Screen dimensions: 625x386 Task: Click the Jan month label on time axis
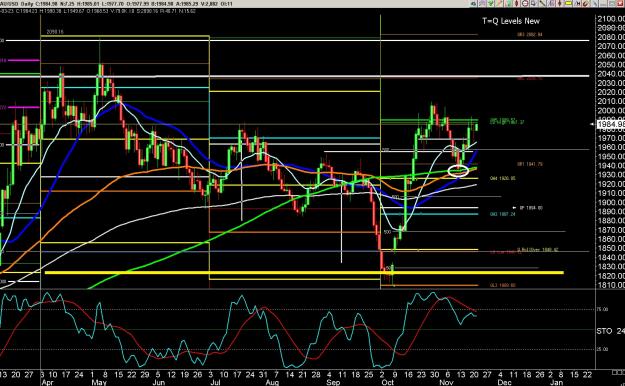point(556,382)
